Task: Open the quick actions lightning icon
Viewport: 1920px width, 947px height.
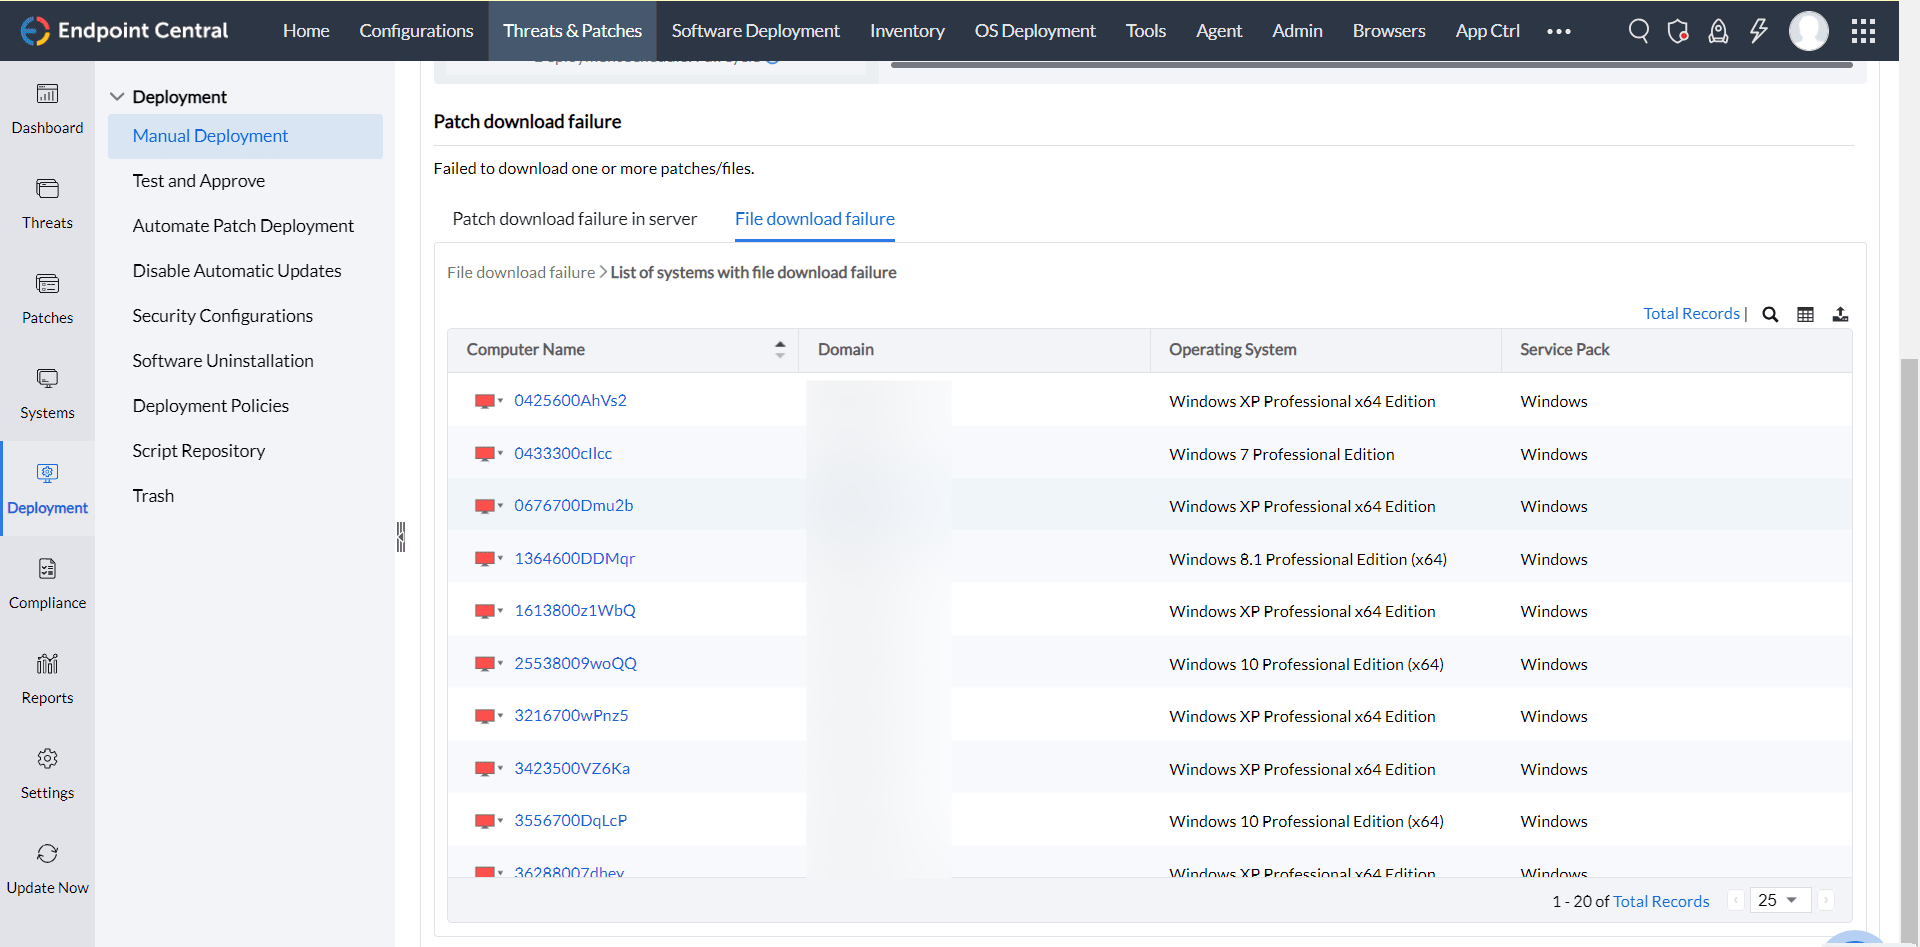Action: [x=1758, y=31]
